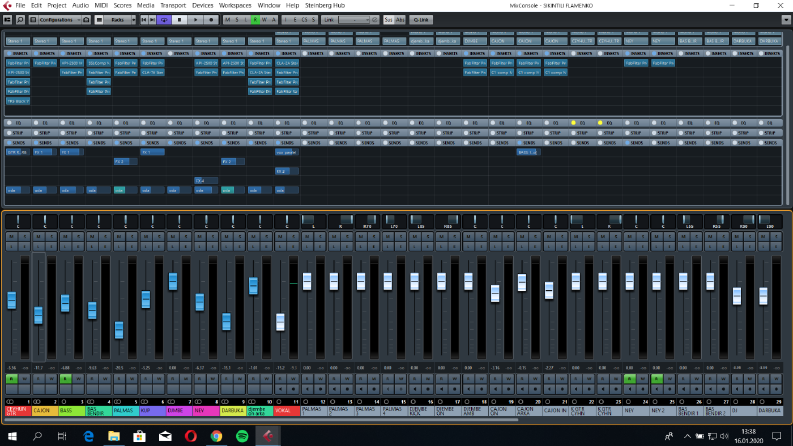Toggle Abs absolute mode button
This screenshot has height=446, width=793.
[x=400, y=20]
